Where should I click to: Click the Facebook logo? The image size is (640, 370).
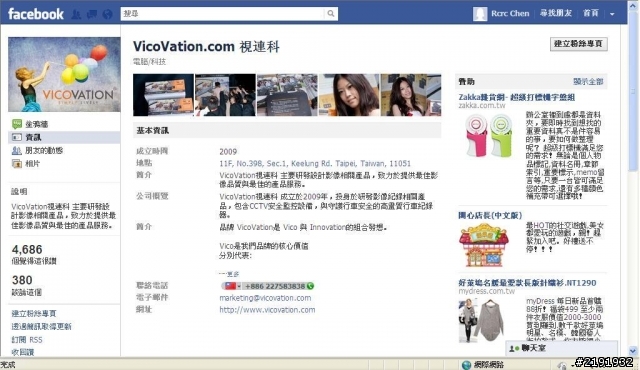tap(36, 14)
